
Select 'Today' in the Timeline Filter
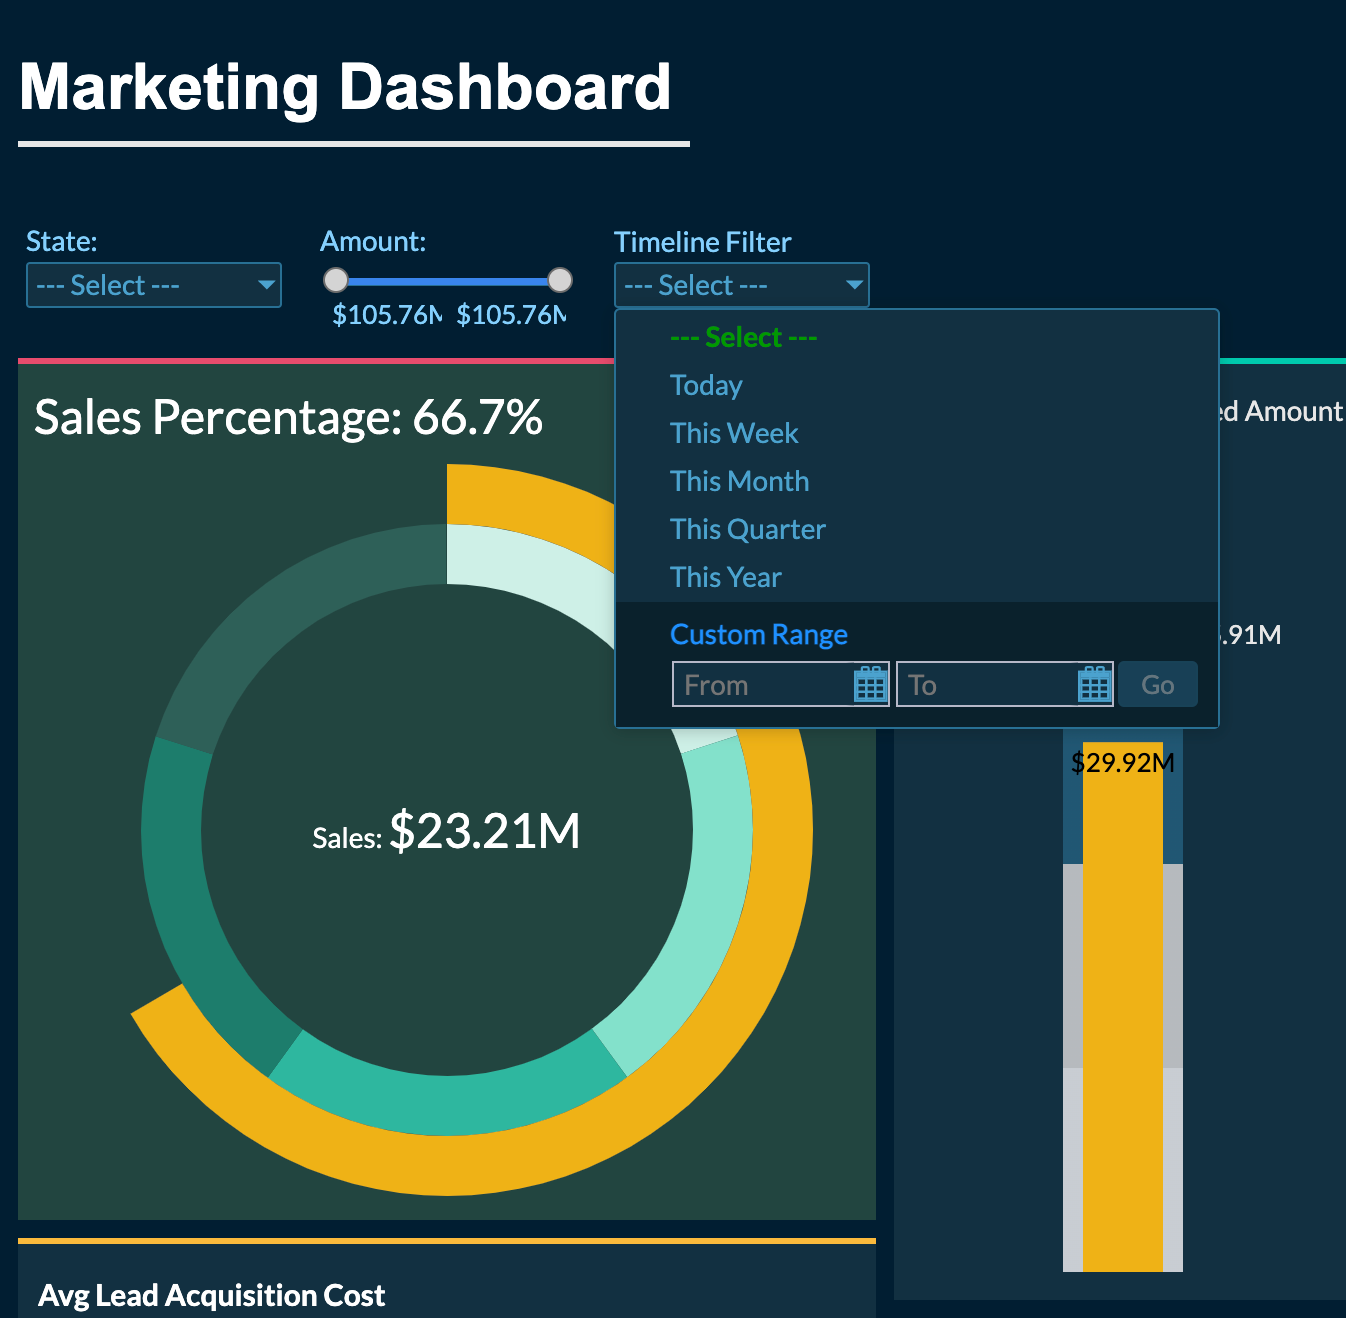click(x=706, y=385)
